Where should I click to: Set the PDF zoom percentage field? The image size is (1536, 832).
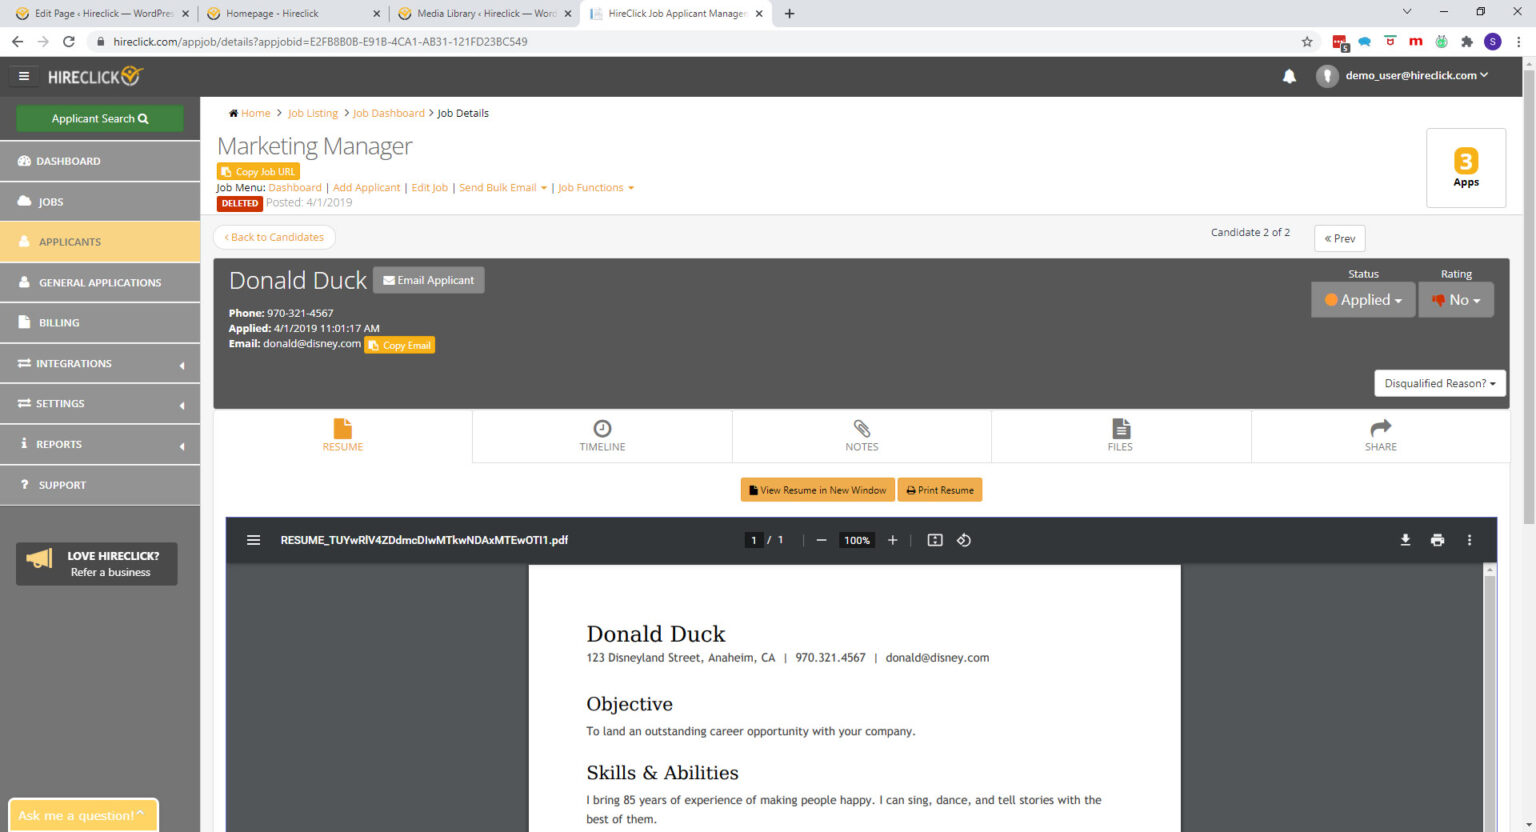tap(856, 539)
